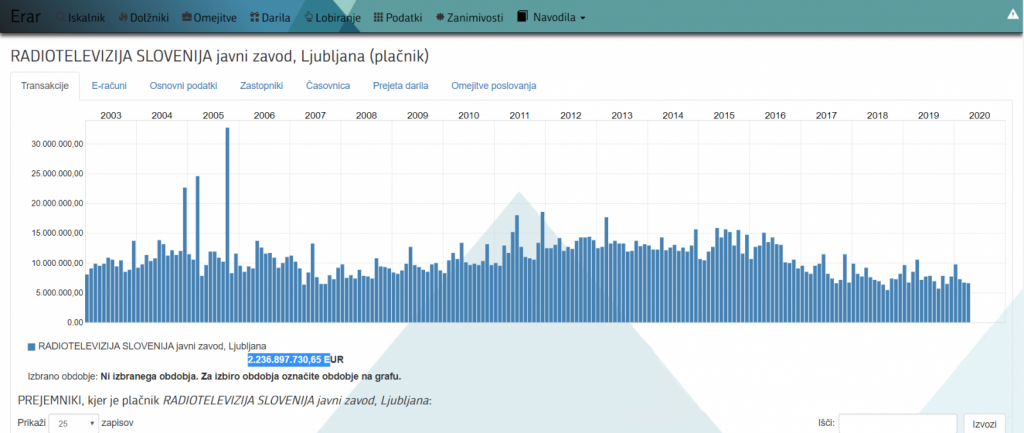Open the Iskalnik search nav item
Screen dimensions: 1024x433
(79, 18)
